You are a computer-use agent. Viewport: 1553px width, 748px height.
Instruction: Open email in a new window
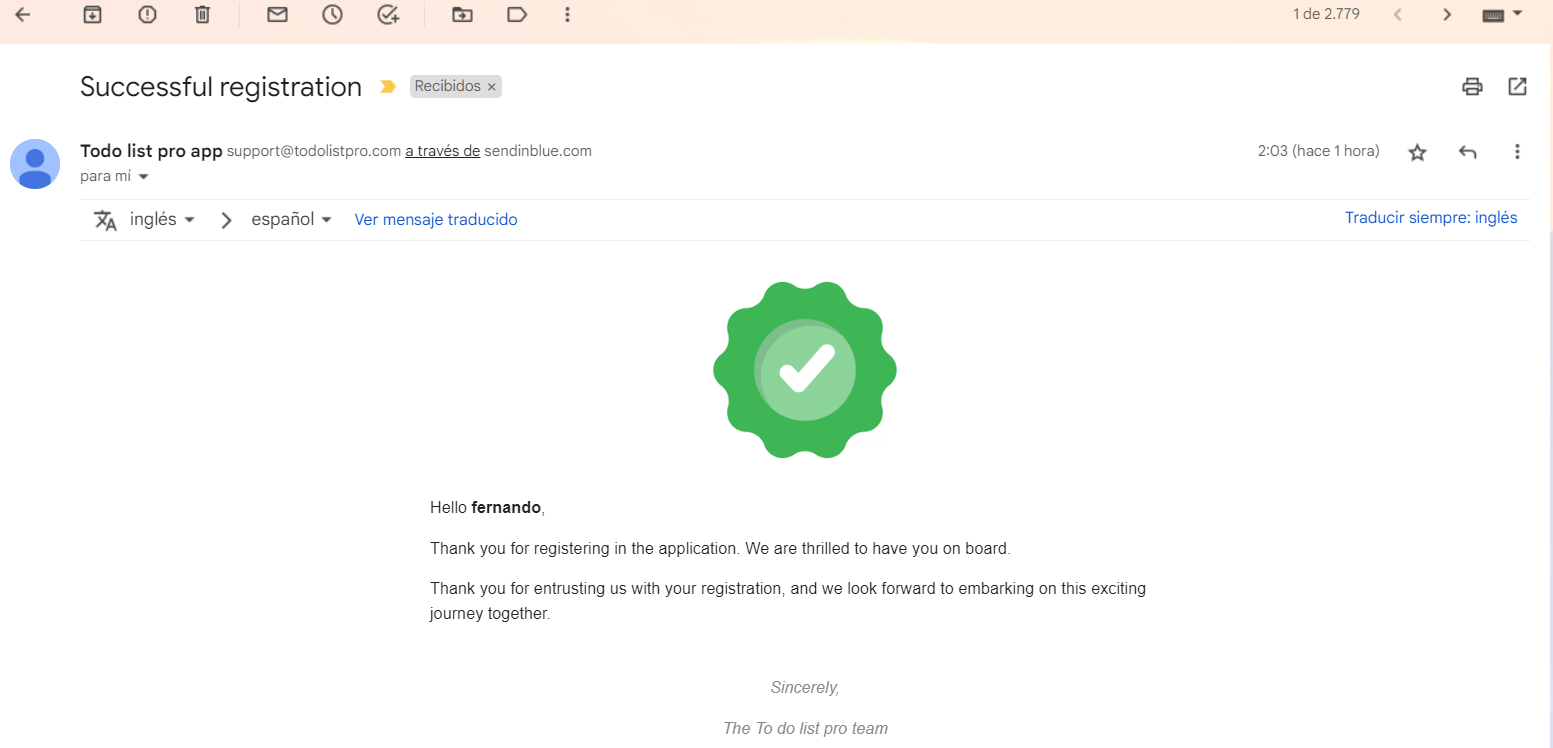(1517, 87)
